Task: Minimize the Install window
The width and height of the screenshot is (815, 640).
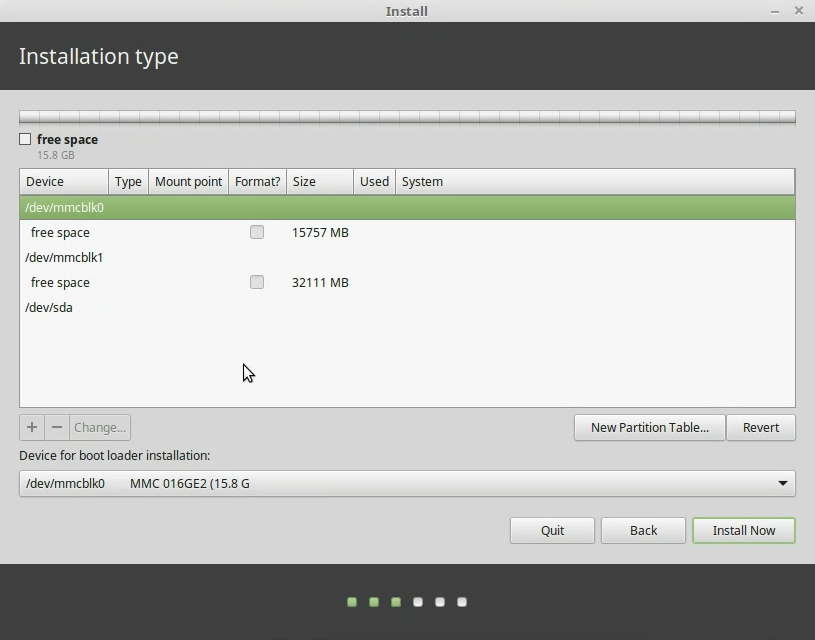Action: click(x=775, y=11)
